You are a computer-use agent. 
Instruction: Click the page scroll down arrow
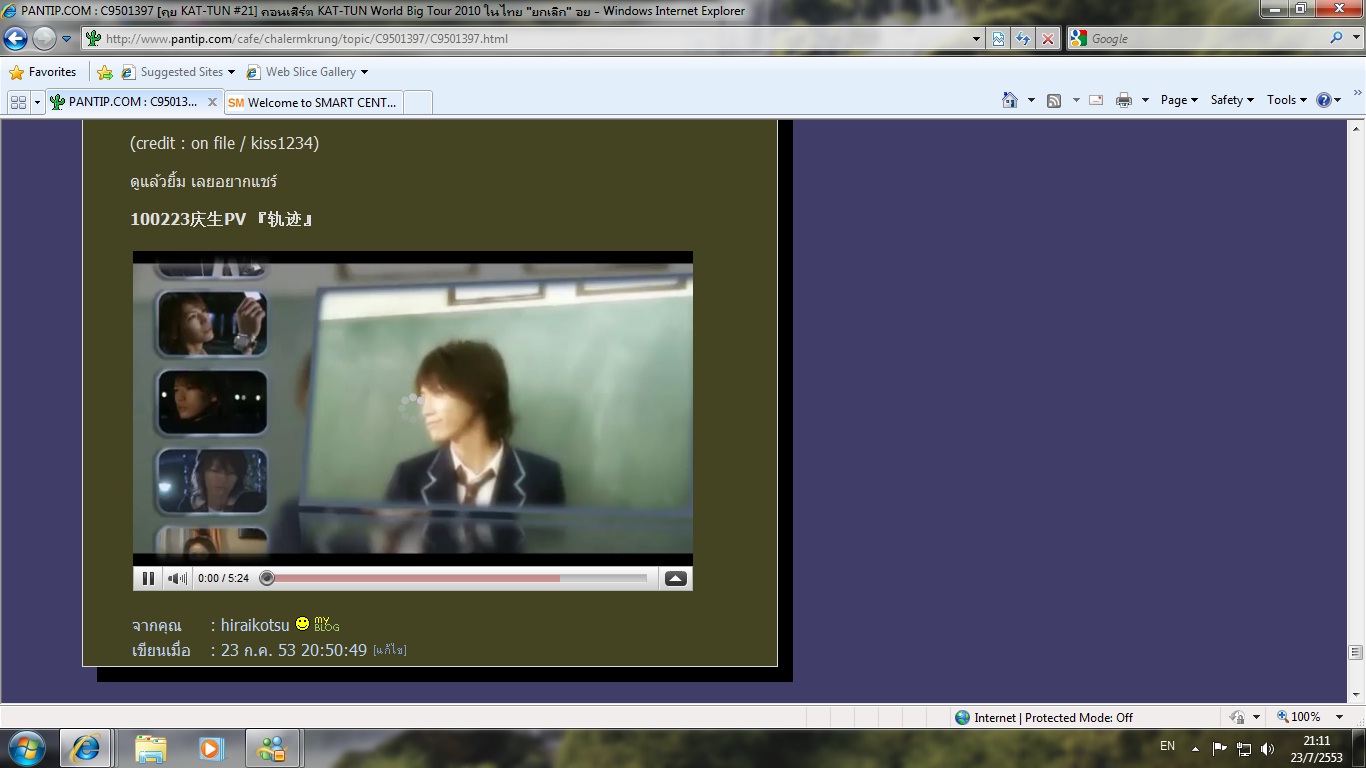[x=1356, y=694]
